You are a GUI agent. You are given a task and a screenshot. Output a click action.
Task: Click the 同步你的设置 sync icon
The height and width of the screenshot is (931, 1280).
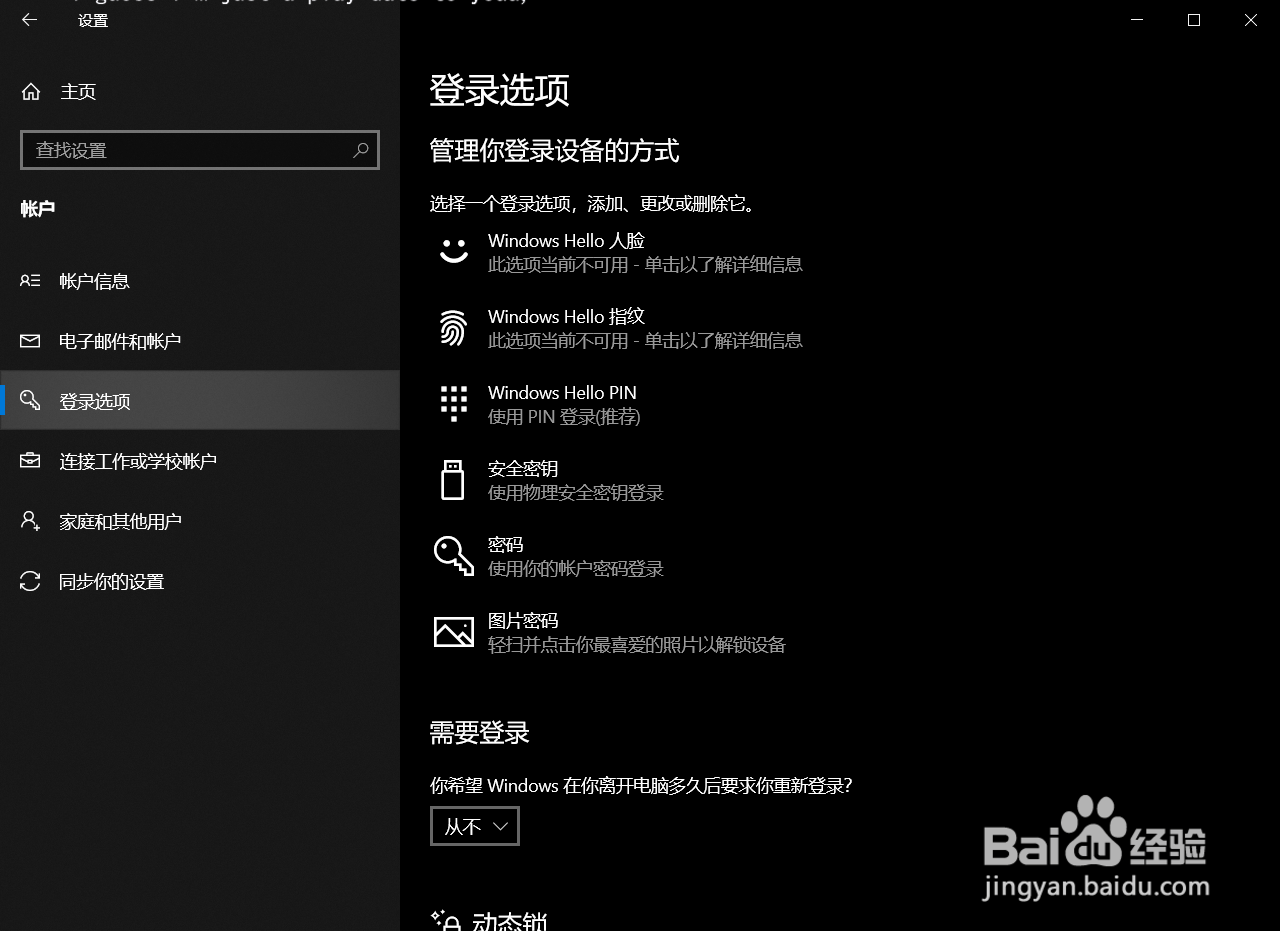click(30, 581)
